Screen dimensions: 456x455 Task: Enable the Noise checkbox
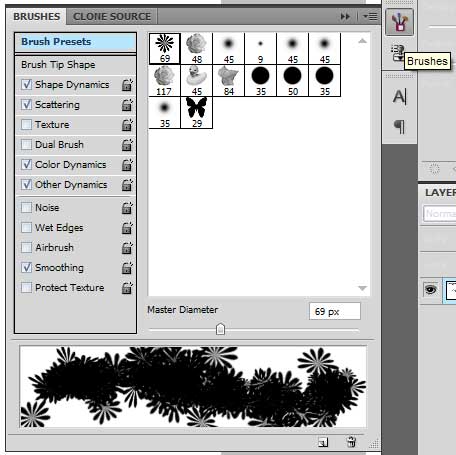[26, 207]
